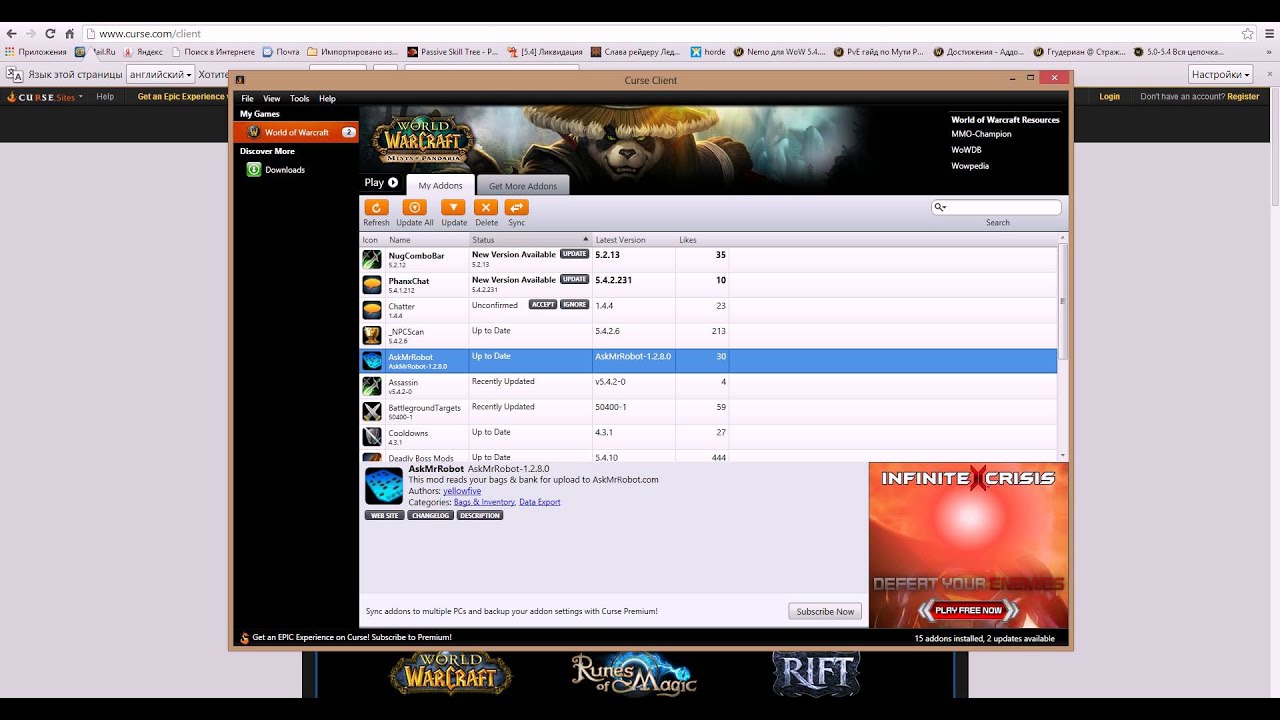Viewport: 1280px width, 720px height.
Task: Click ACCEPT button for Chatter
Action: tap(542, 304)
